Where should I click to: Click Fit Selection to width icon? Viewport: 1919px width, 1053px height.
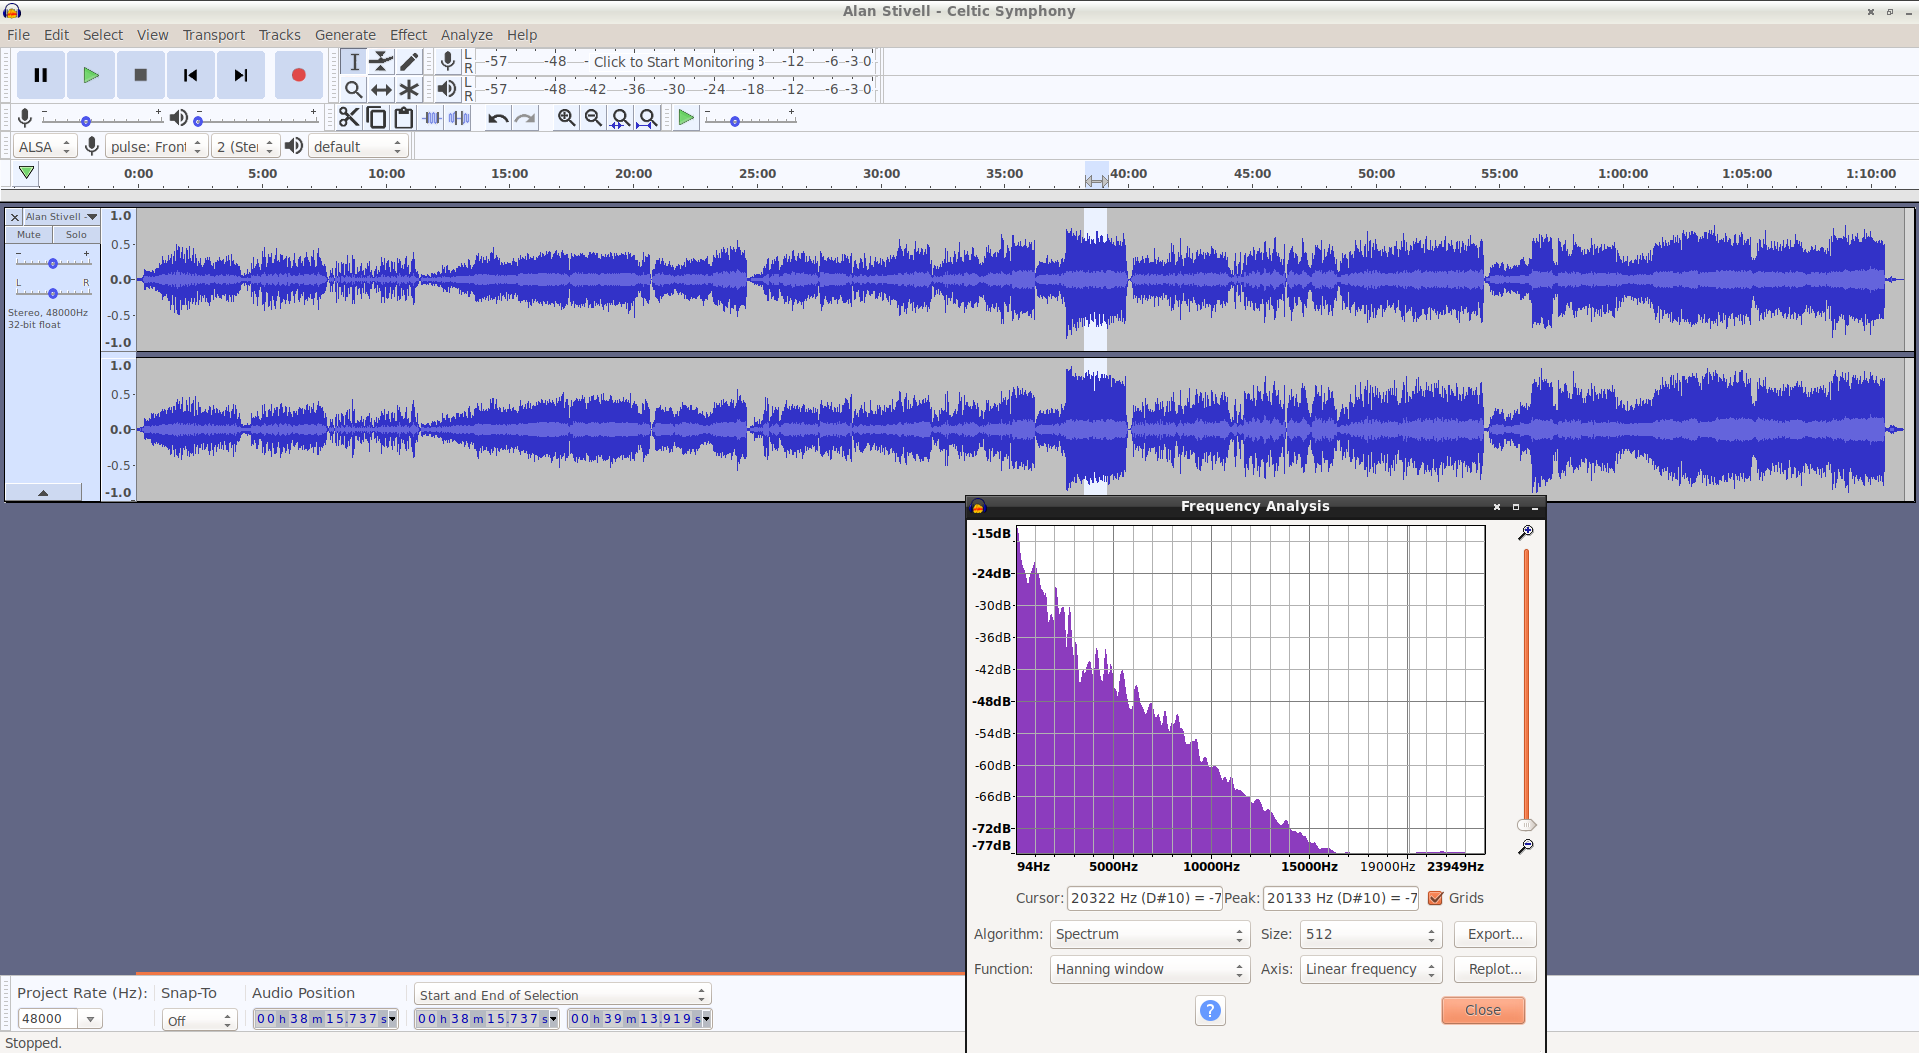click(620, 118)
